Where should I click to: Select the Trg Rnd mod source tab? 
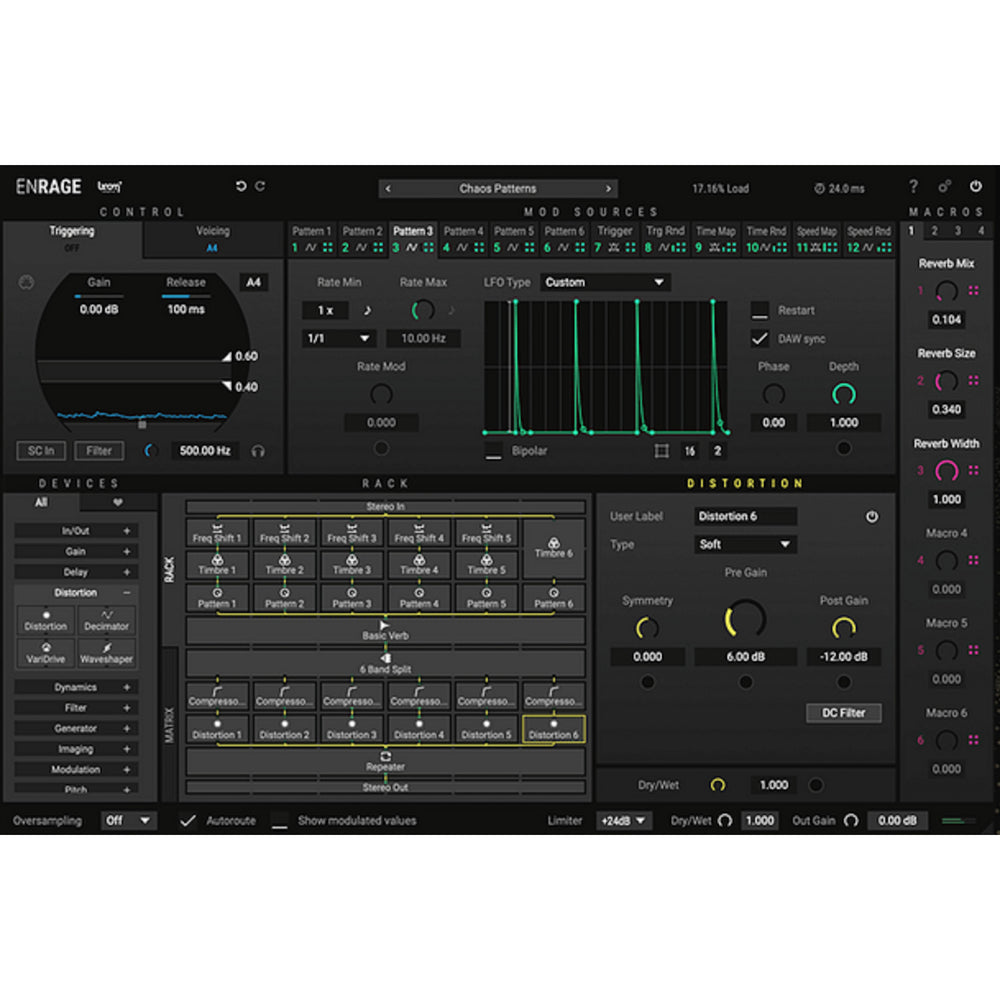click(665, 239)
